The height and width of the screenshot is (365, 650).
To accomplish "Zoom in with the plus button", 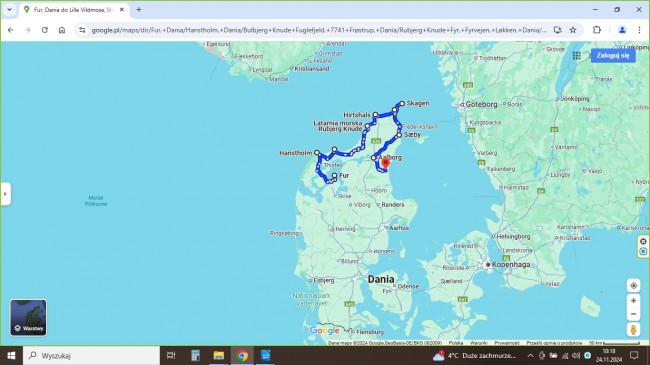I will tap(633, 300).
